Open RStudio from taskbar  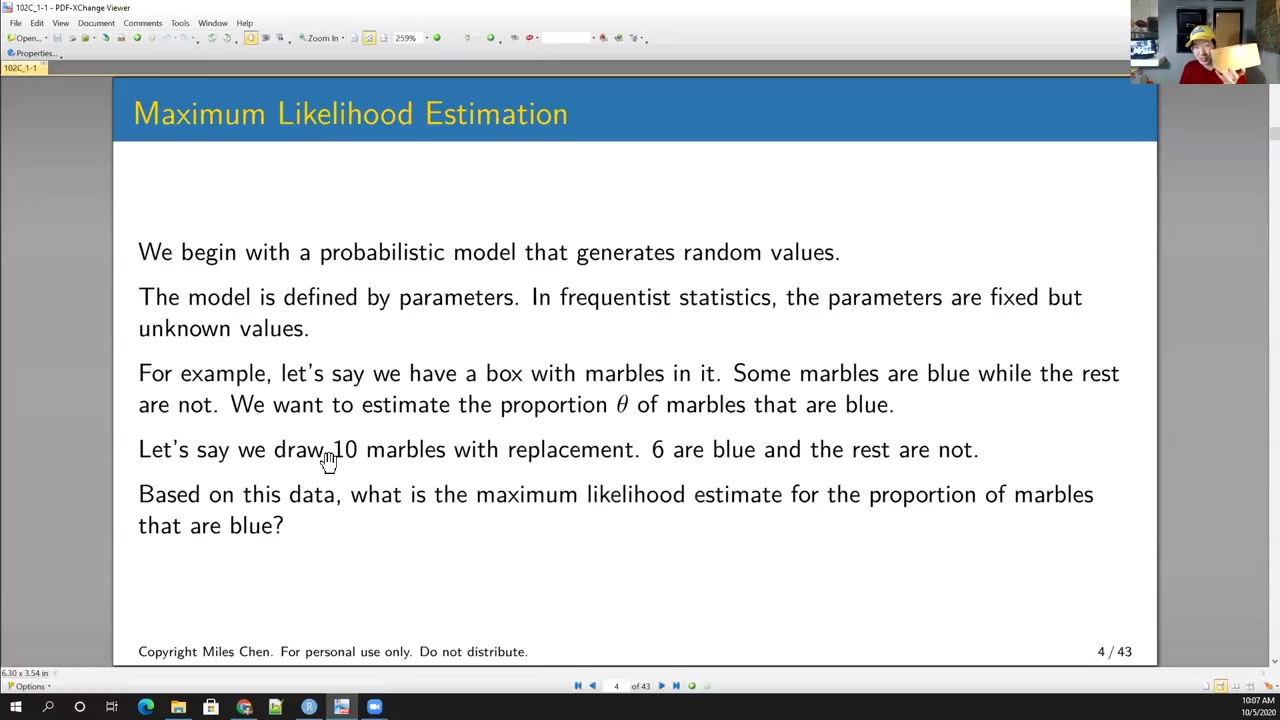coord(309,707)
